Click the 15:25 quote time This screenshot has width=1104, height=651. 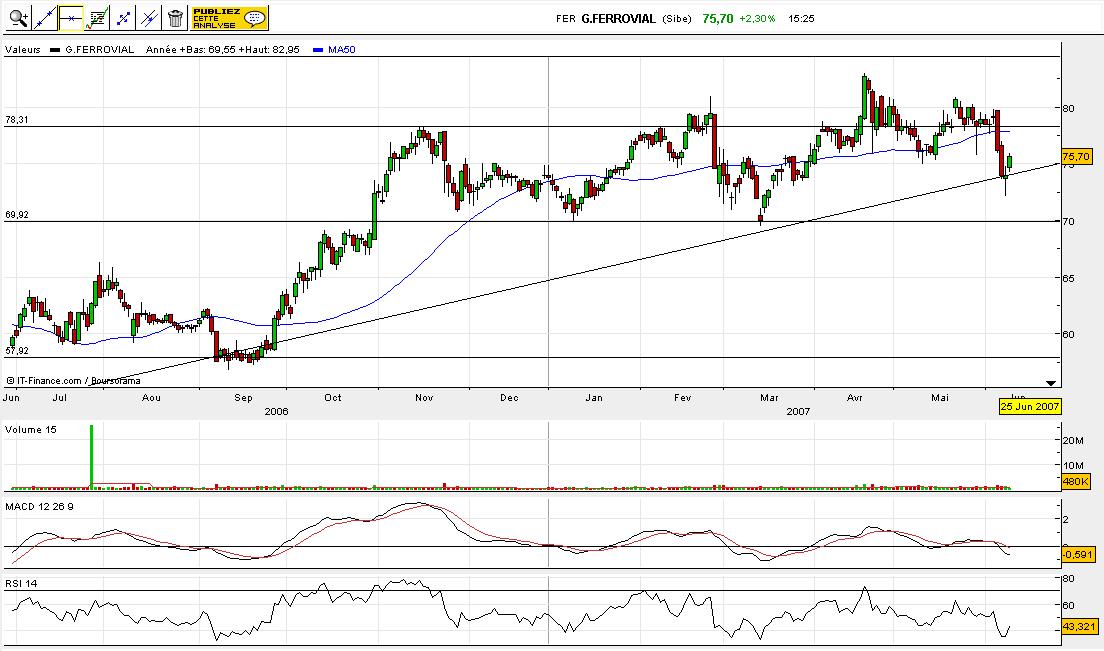click(x=801, y=19)
